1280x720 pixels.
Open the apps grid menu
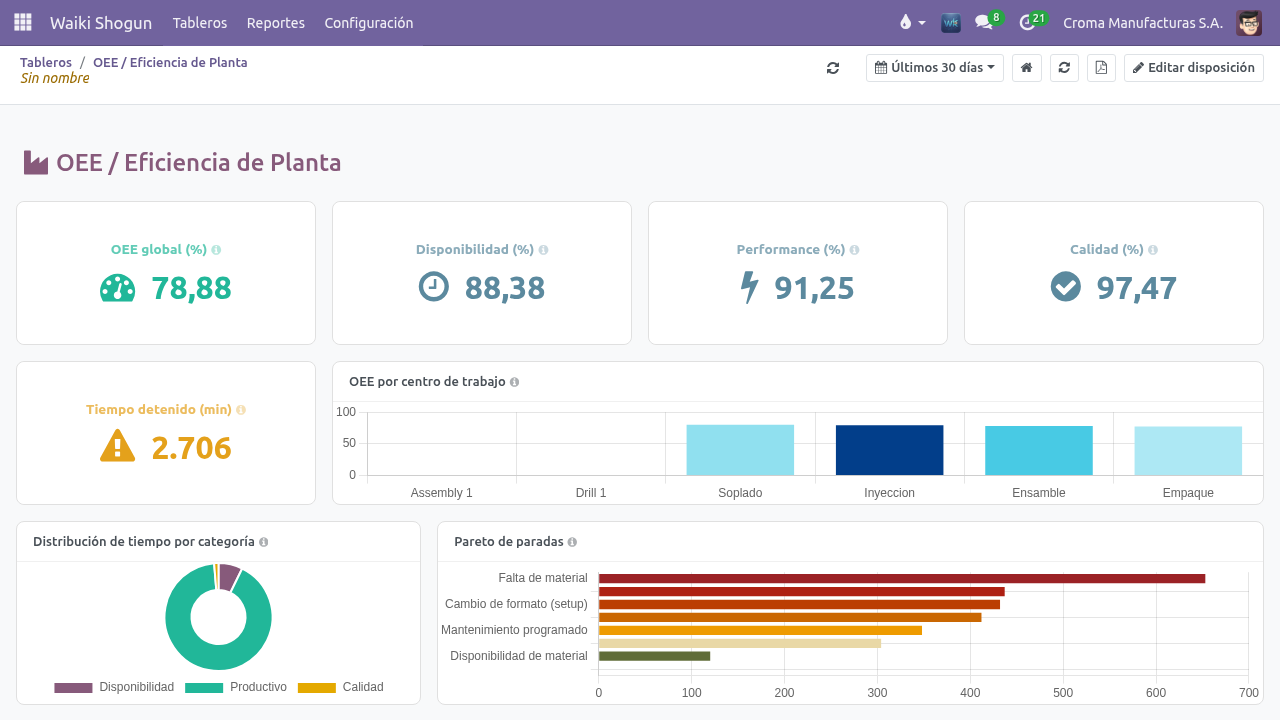coord(23,22)
